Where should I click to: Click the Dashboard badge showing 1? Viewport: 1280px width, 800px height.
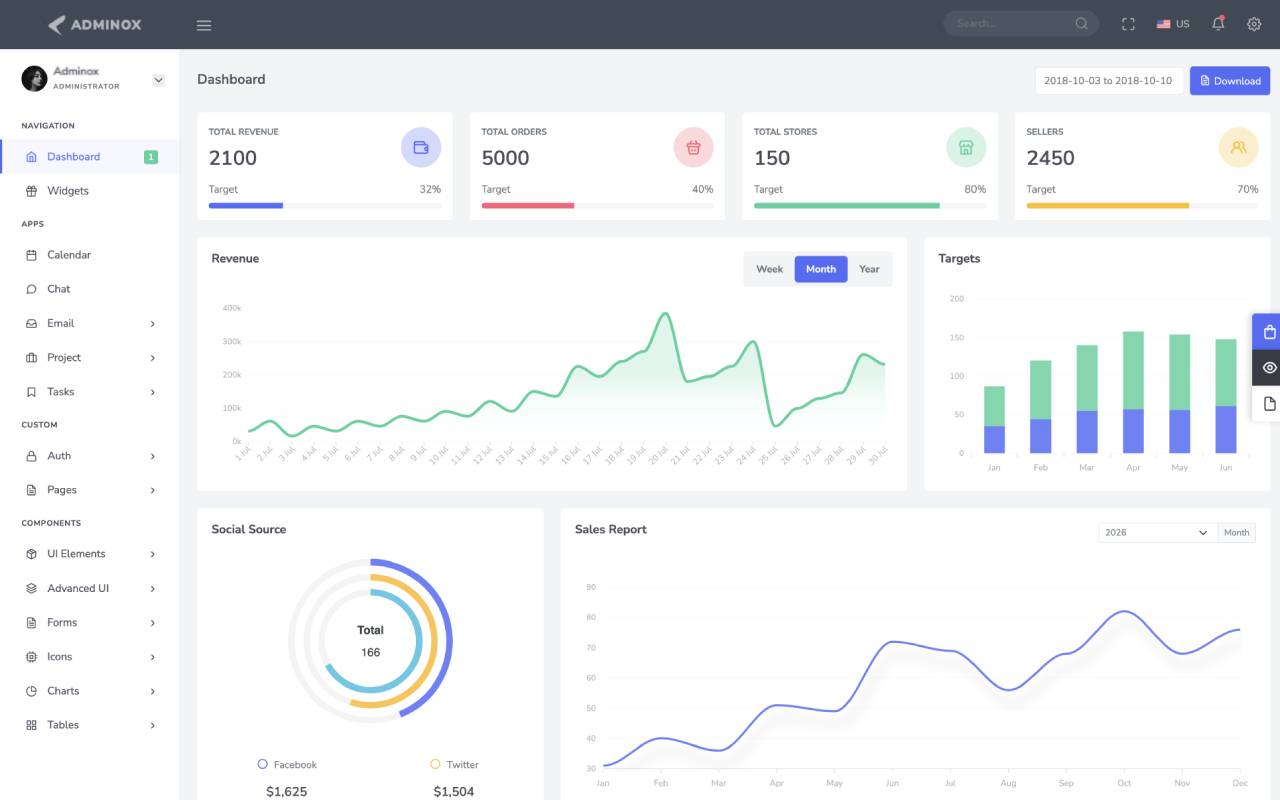click(151, 157)
